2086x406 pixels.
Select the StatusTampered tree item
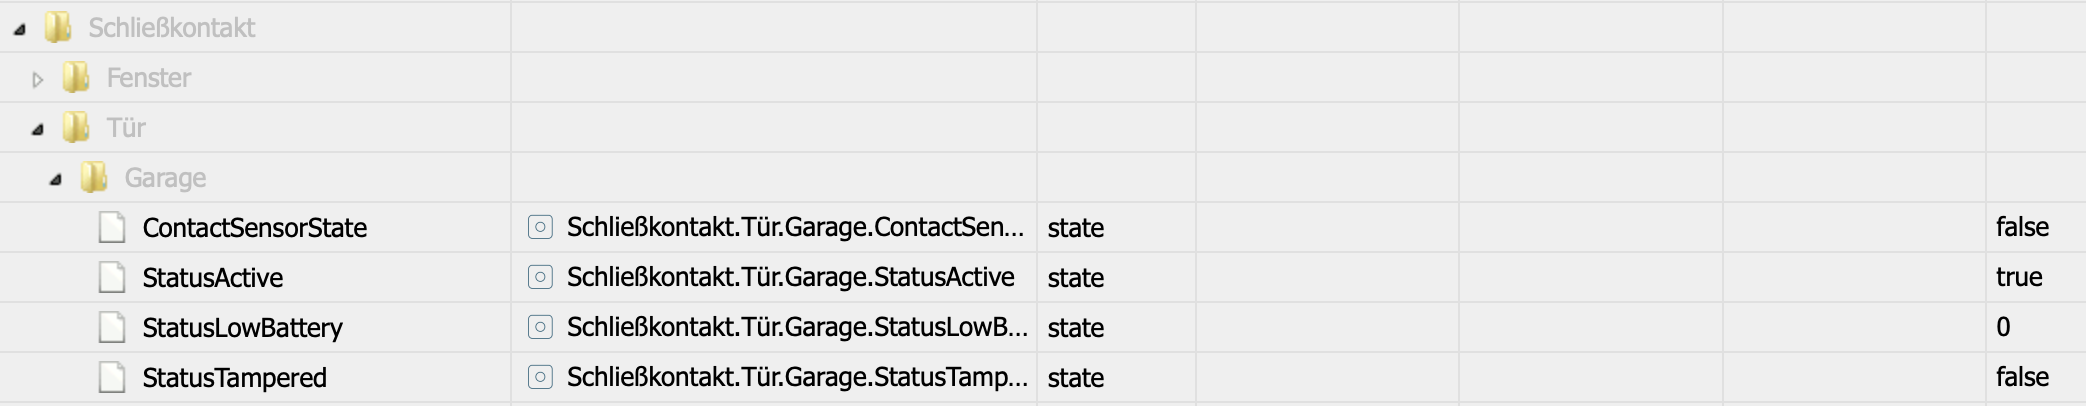pyautogui.click(x=234, y=378)
